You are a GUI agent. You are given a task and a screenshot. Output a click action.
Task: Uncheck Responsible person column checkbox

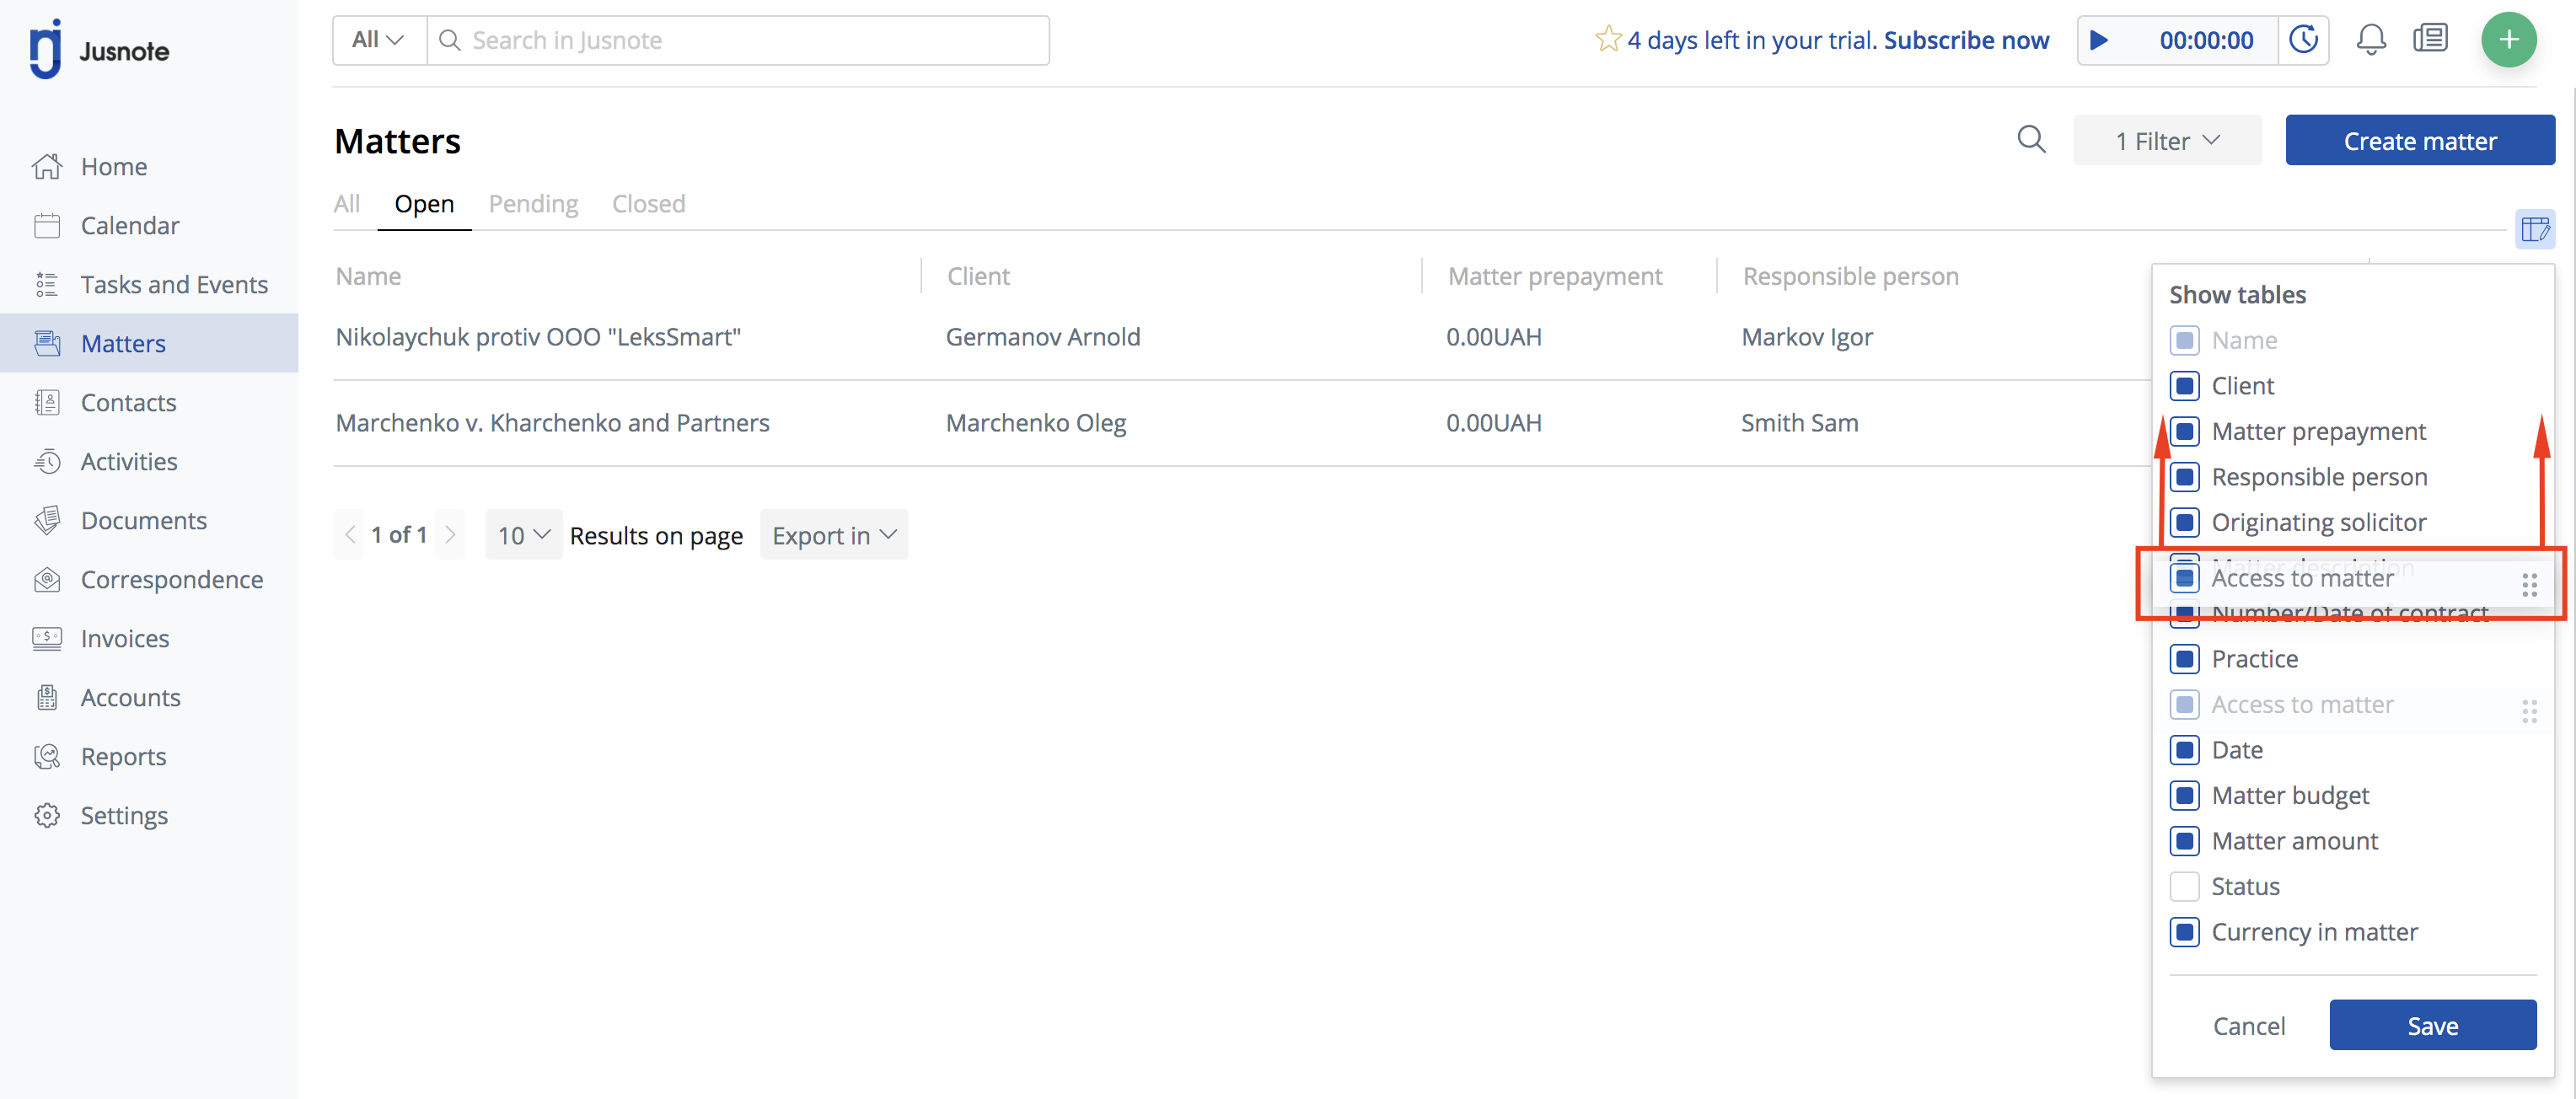(2184, 477)
